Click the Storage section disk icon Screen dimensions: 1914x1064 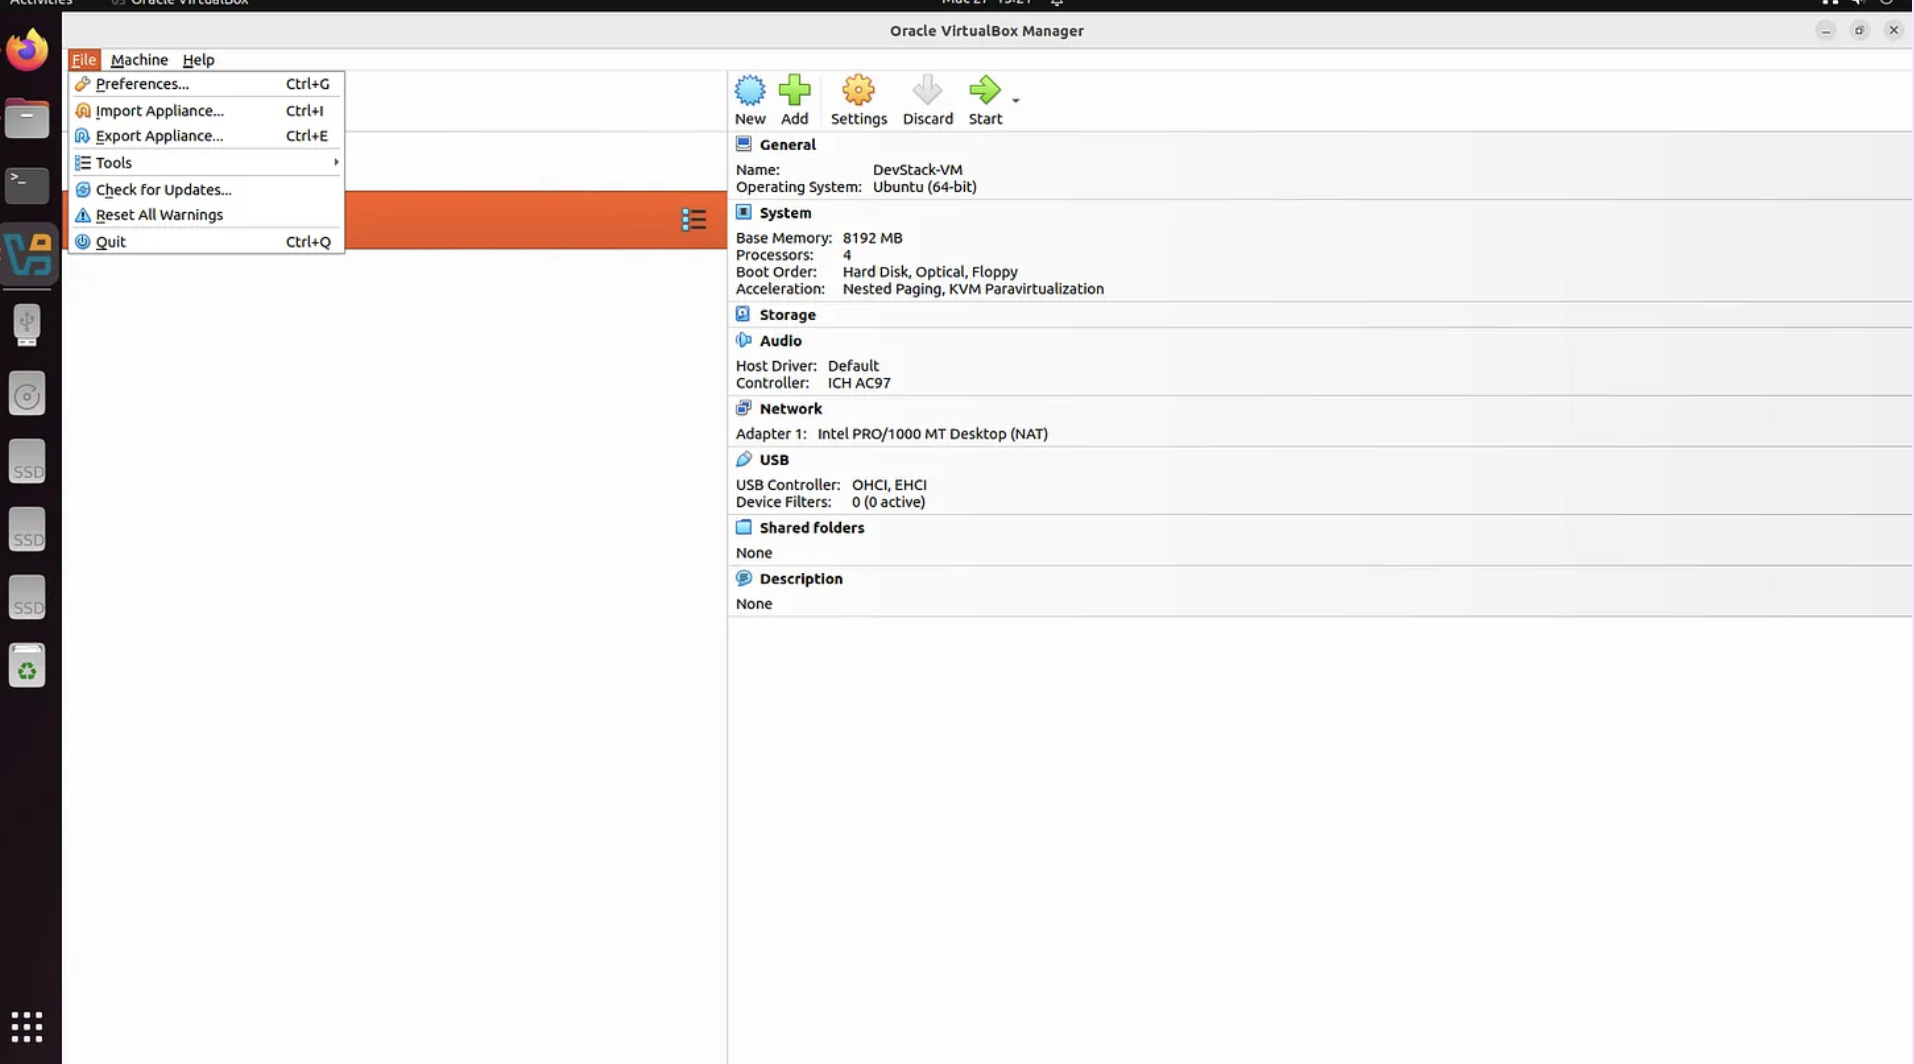tap(743, 314)
